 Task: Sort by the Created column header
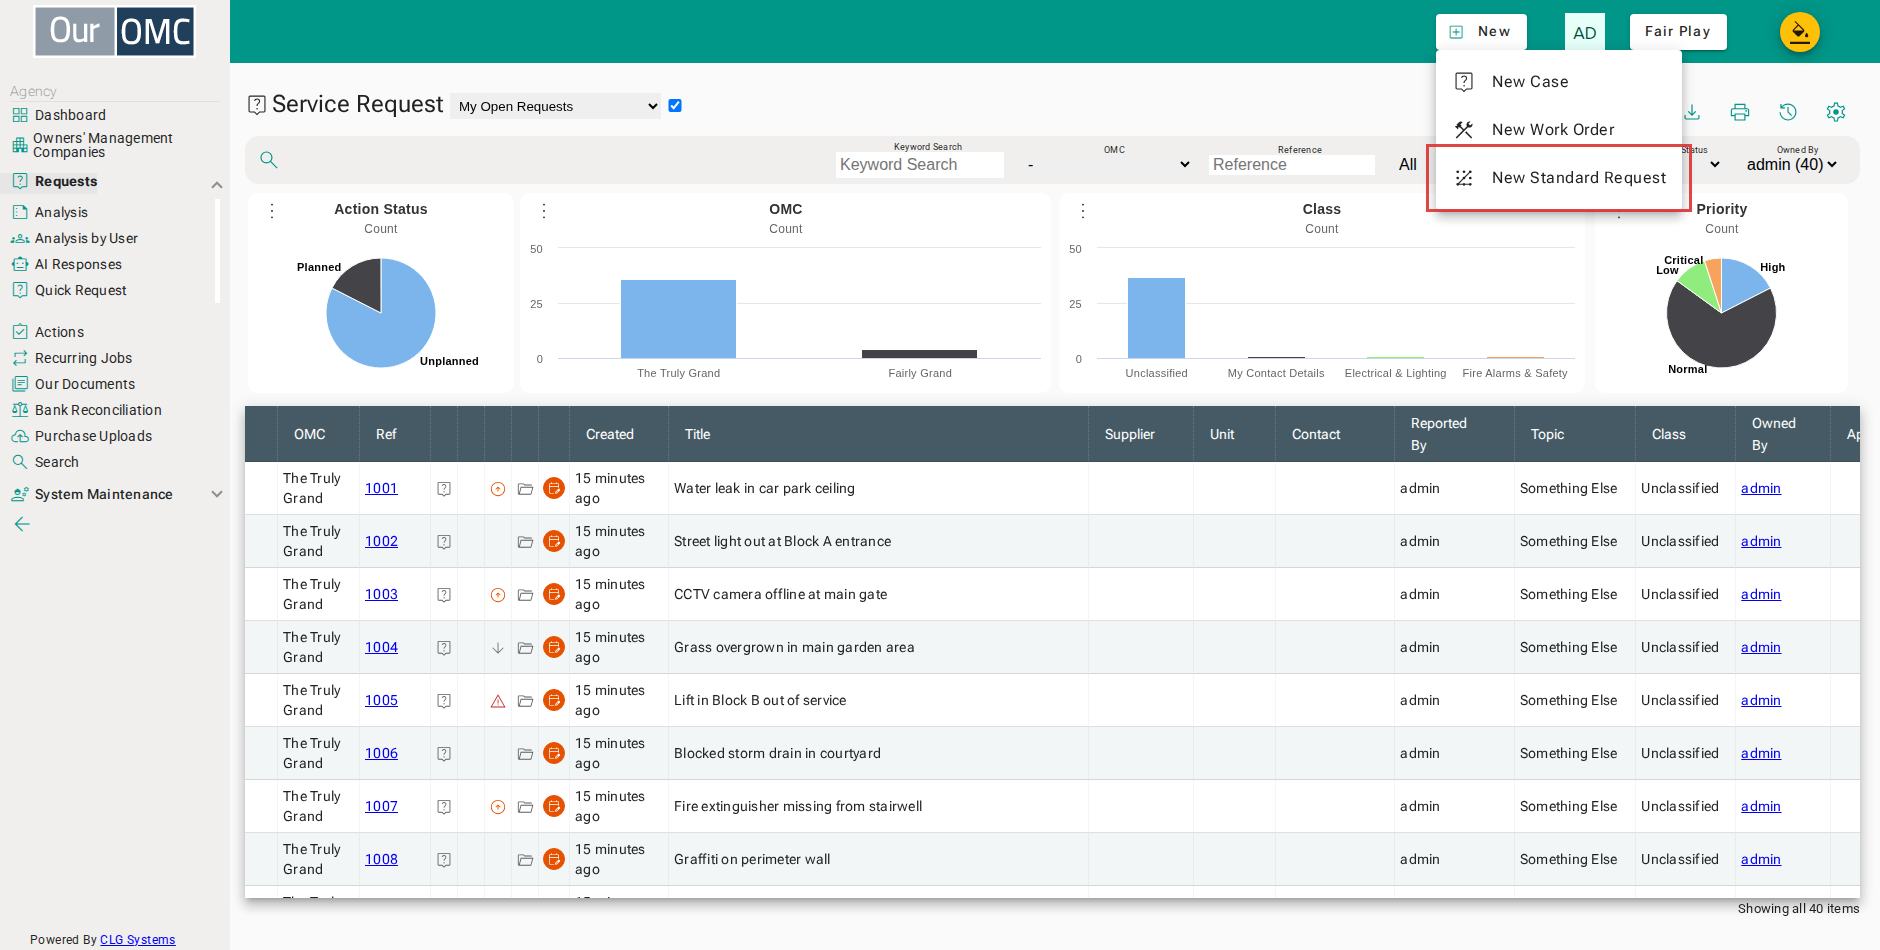pyautogui.click(x=610, y=434)
